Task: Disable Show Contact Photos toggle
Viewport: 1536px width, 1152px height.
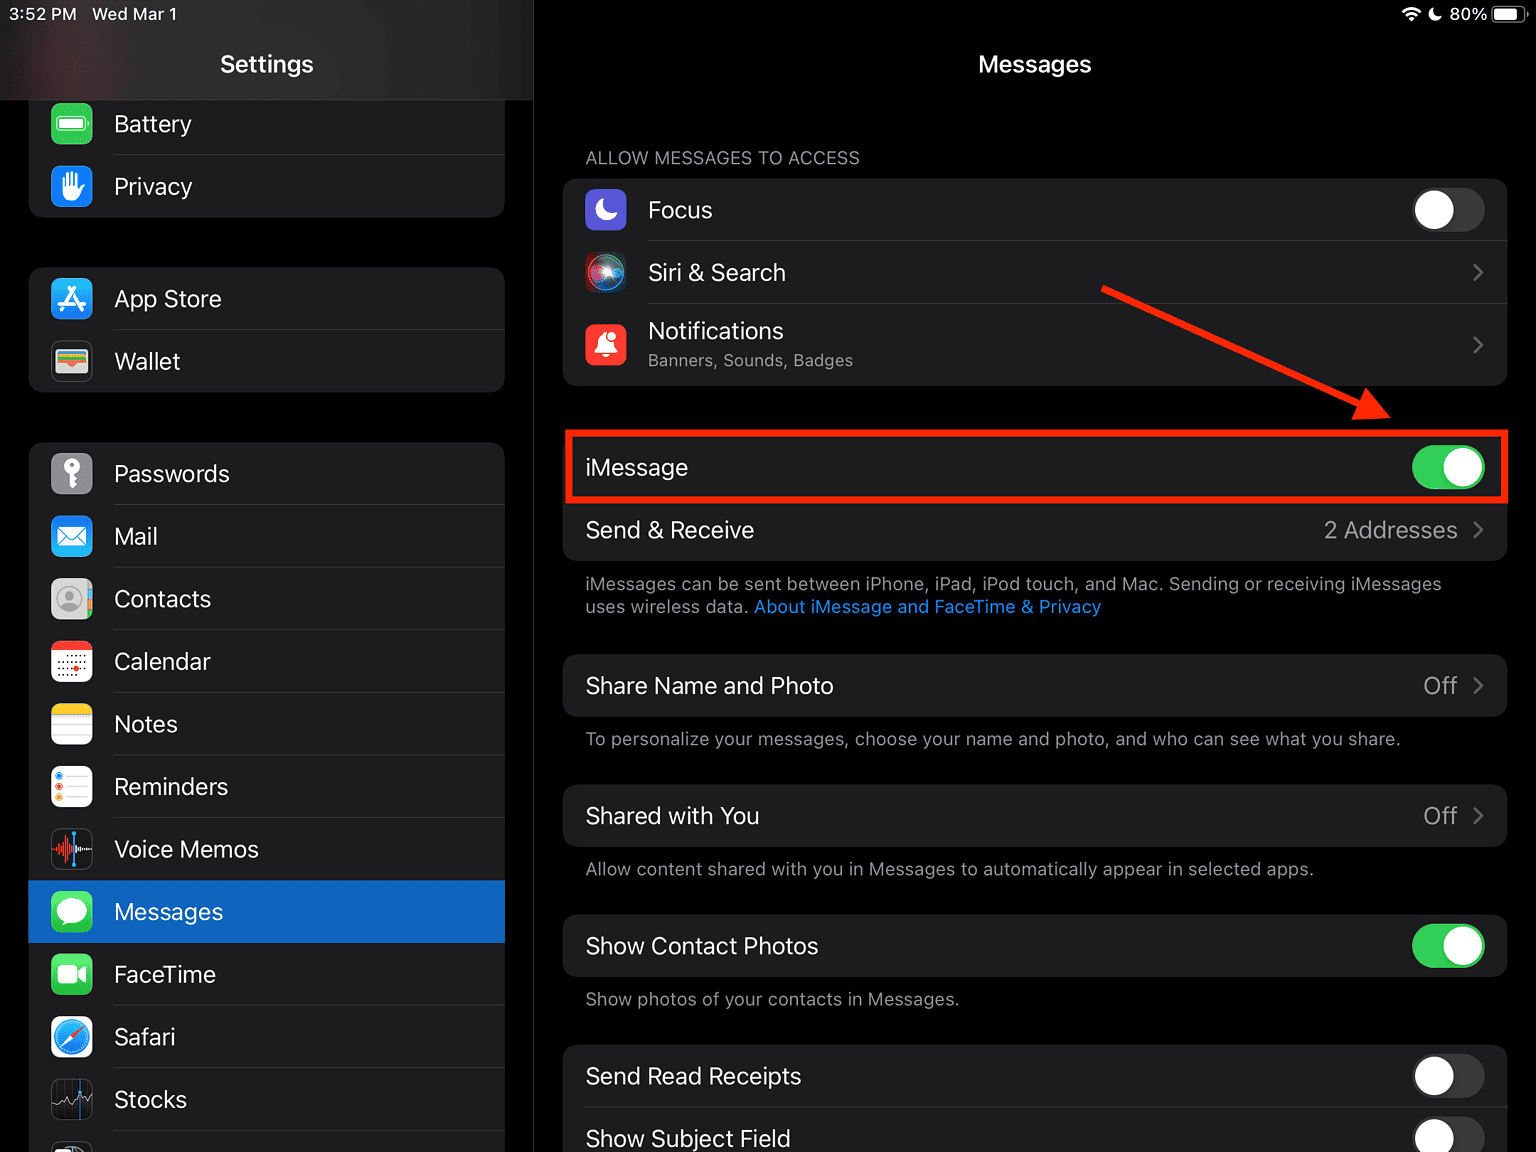Action: pyautogui.click(x=1447, y=946)
